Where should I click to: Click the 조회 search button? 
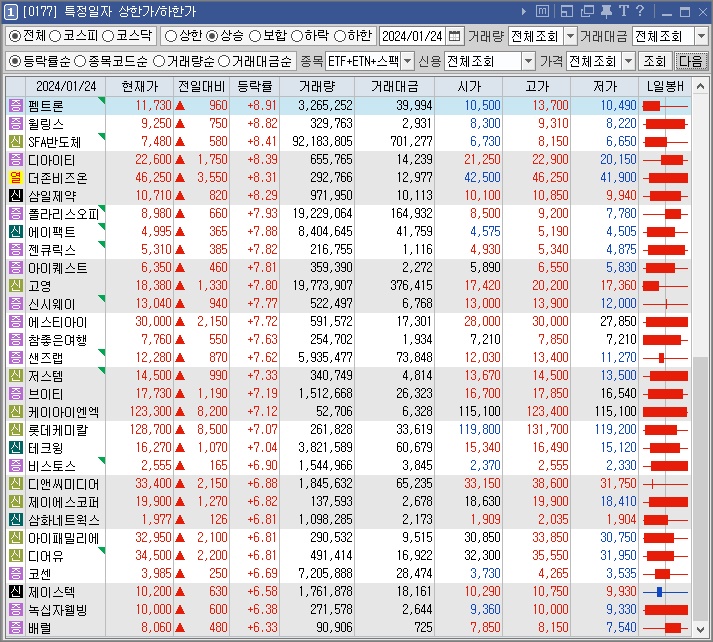[654, 61]
